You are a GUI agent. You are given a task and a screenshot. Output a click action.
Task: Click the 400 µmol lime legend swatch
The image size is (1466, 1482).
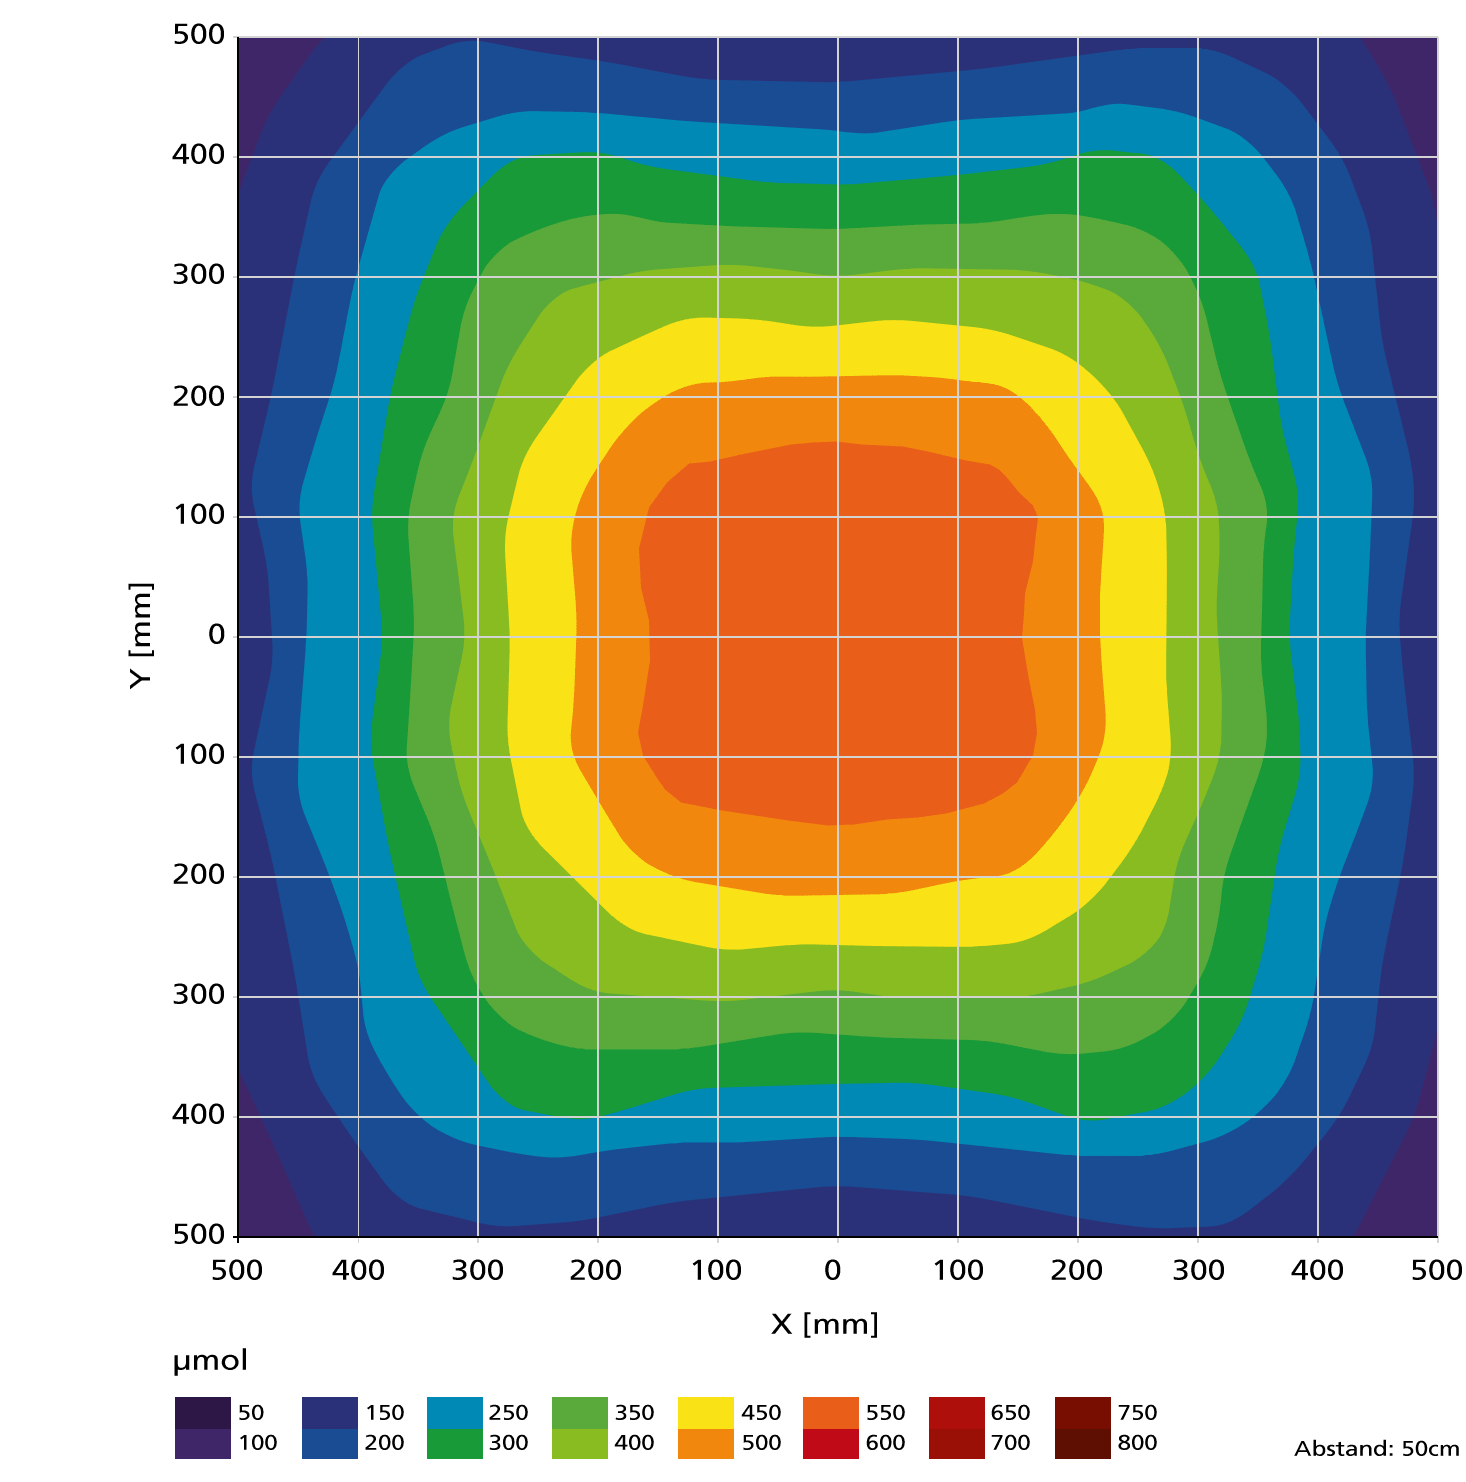click(580, 1443)
